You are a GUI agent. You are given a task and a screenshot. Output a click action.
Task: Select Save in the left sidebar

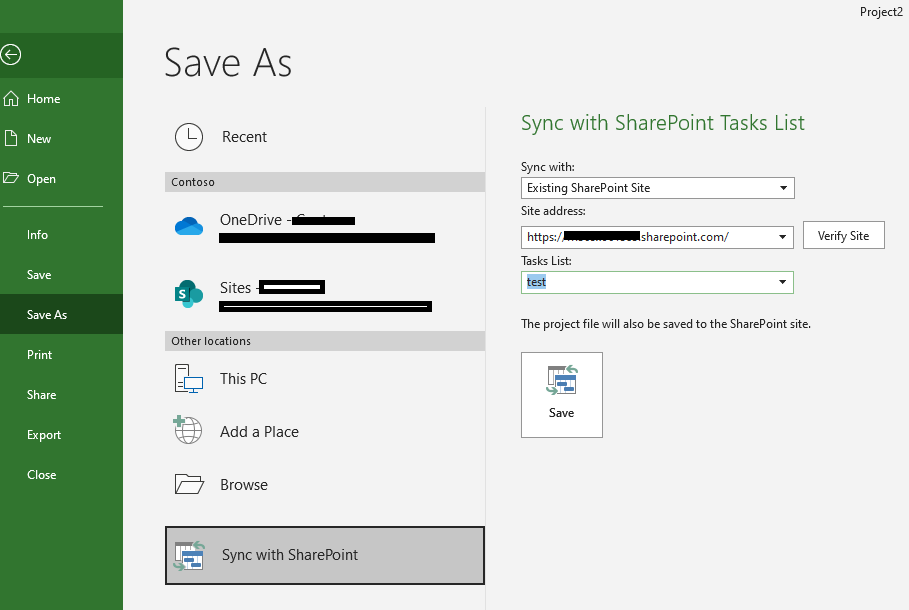[39, 275]
